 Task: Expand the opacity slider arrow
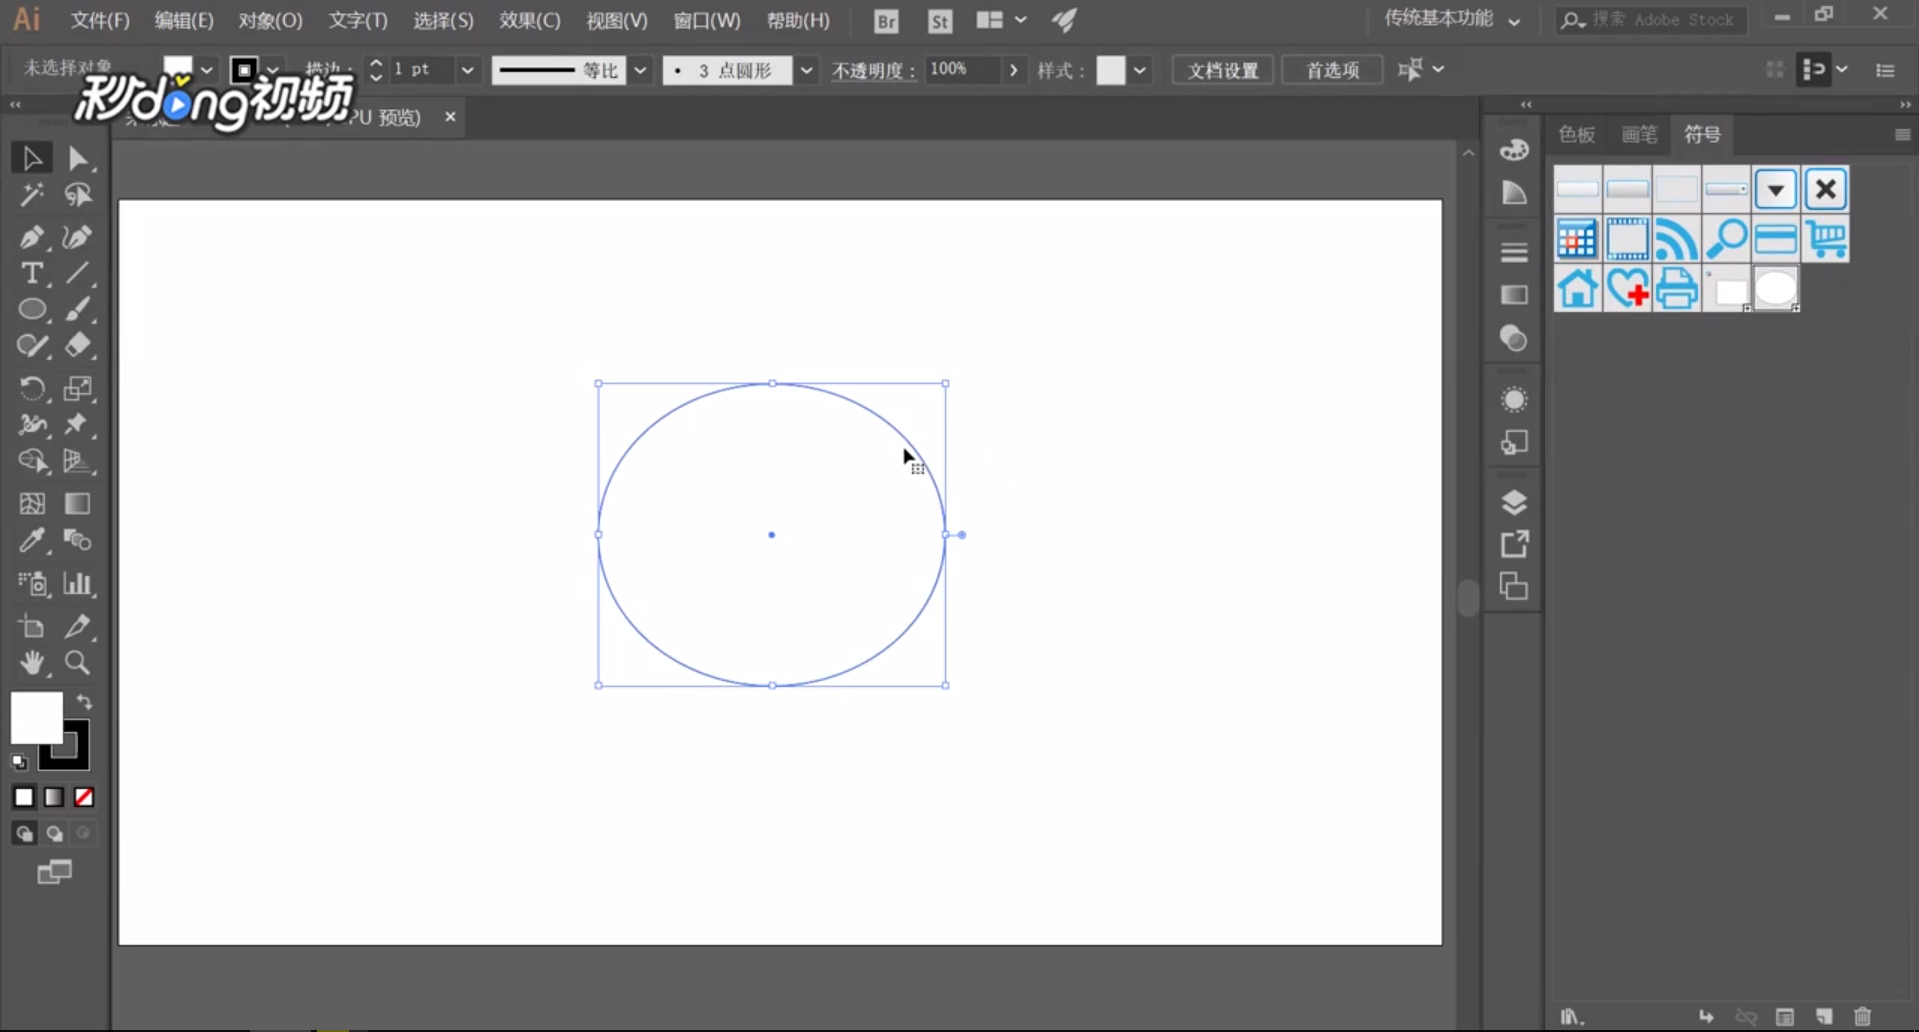point(1013,70)
